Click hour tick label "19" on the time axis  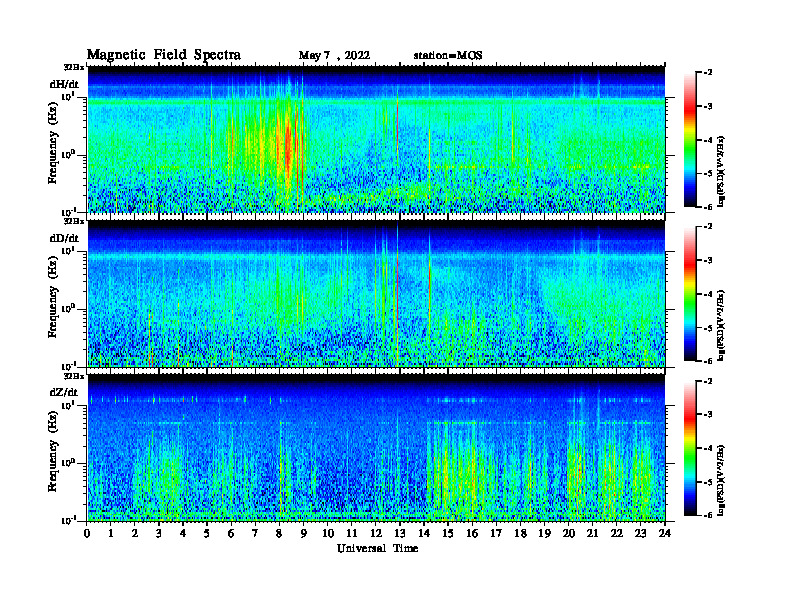[544, 534]
